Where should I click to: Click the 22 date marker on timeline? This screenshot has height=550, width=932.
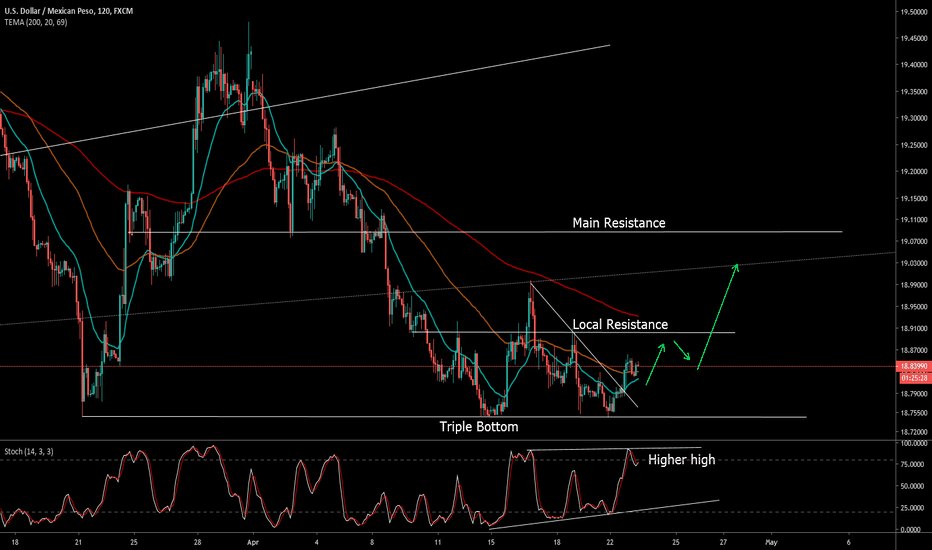tap(610, 542)
